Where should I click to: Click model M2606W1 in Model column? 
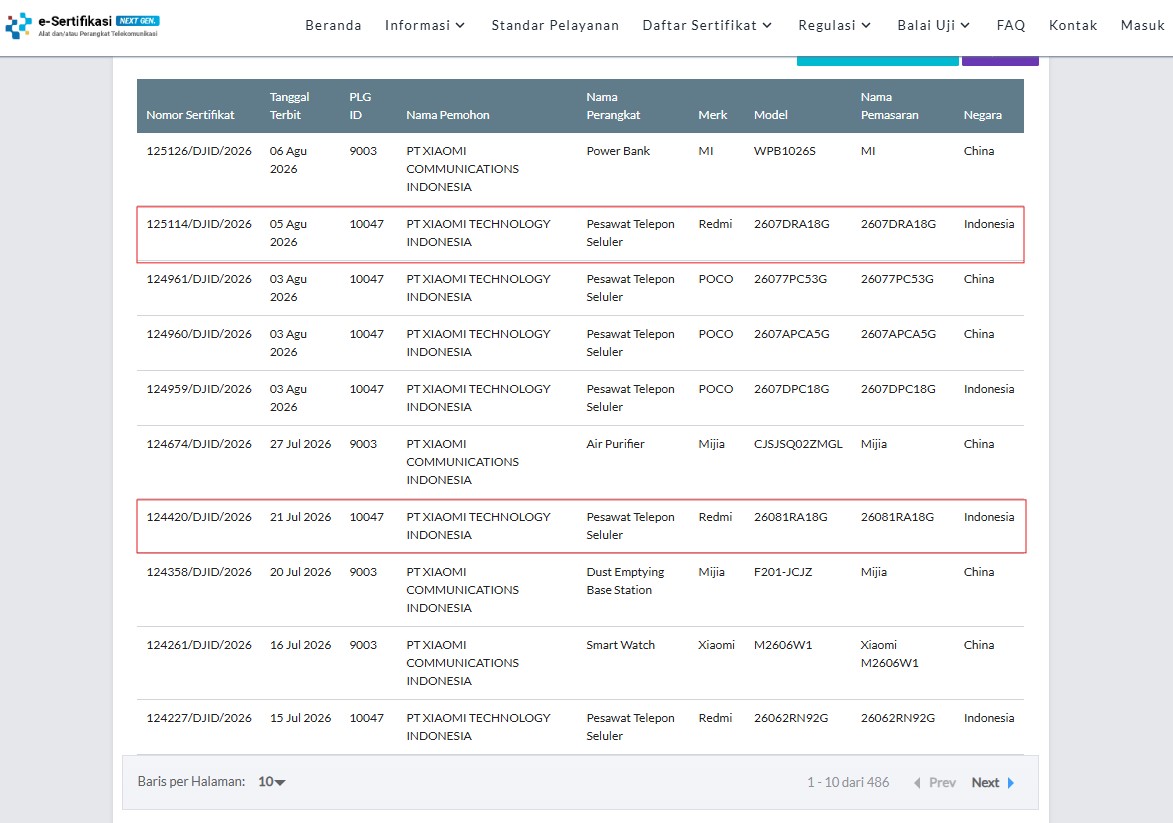click(x=782, y=644)
